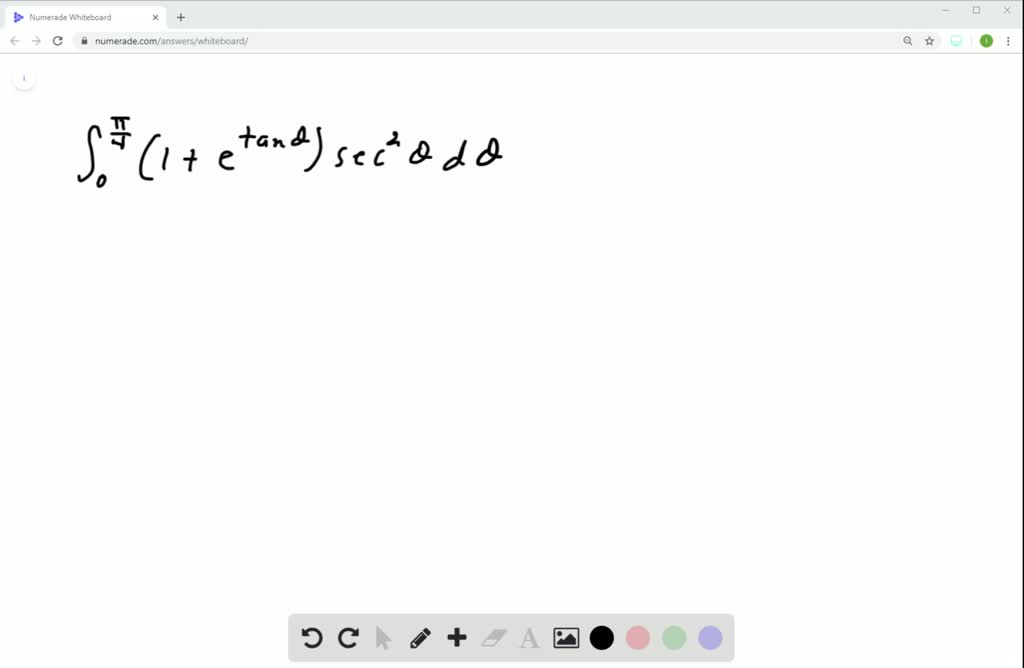The height and width of the screenshot is (668, 1024).
Task: Select the eraser tool
Action: (494, 638)
